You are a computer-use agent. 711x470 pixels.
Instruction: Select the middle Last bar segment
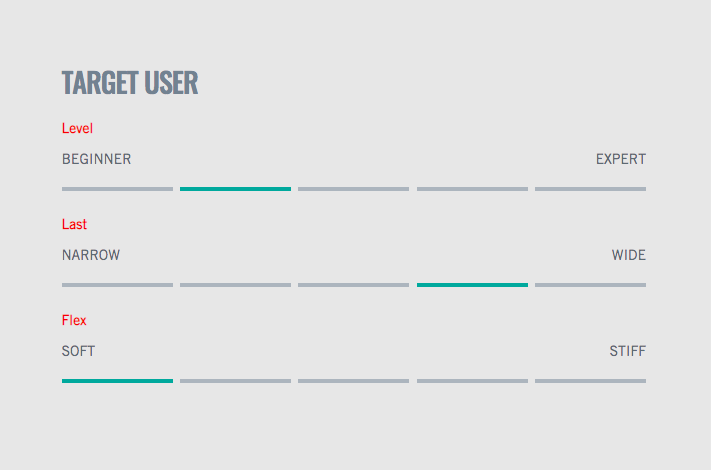tap(354, 285)
